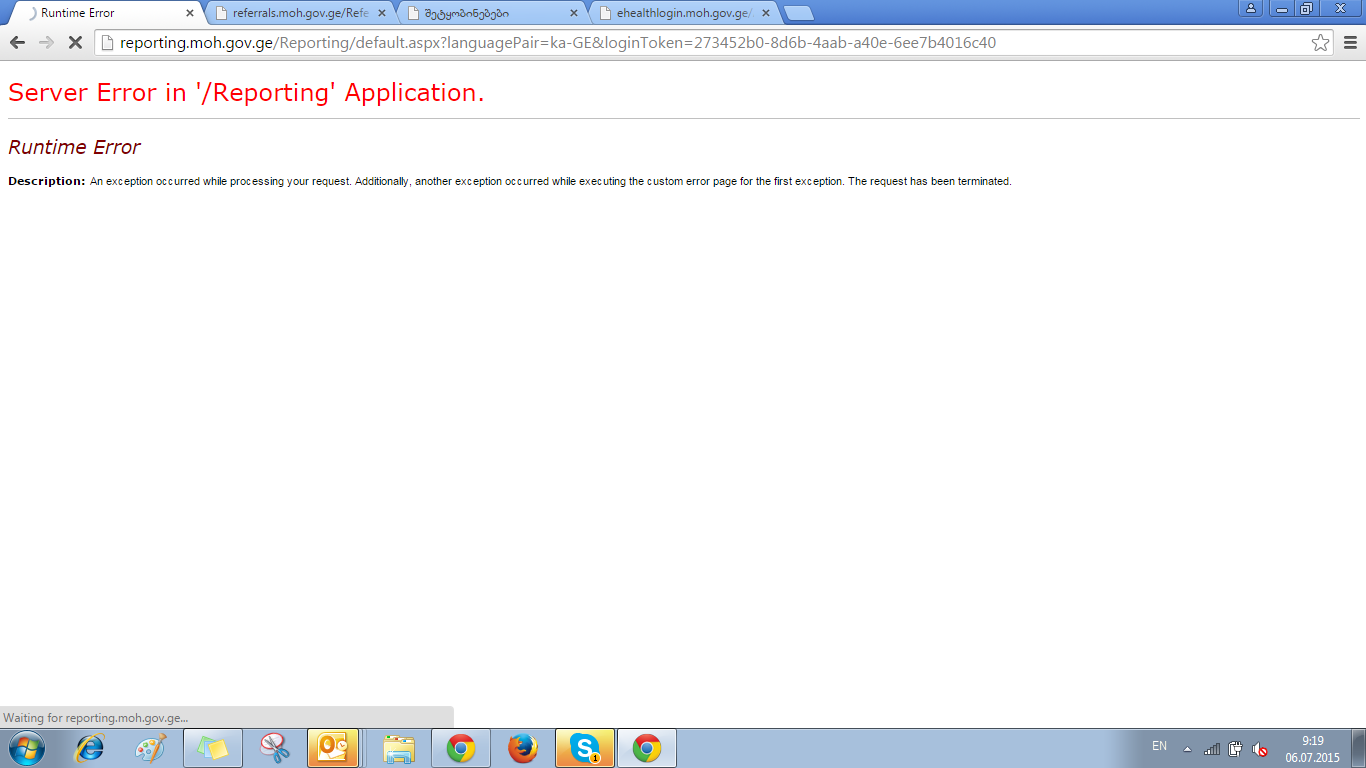Viewport: 1366px width, 768px height.
Task: Stop loading the current page
Action: [x=74, y=43]
